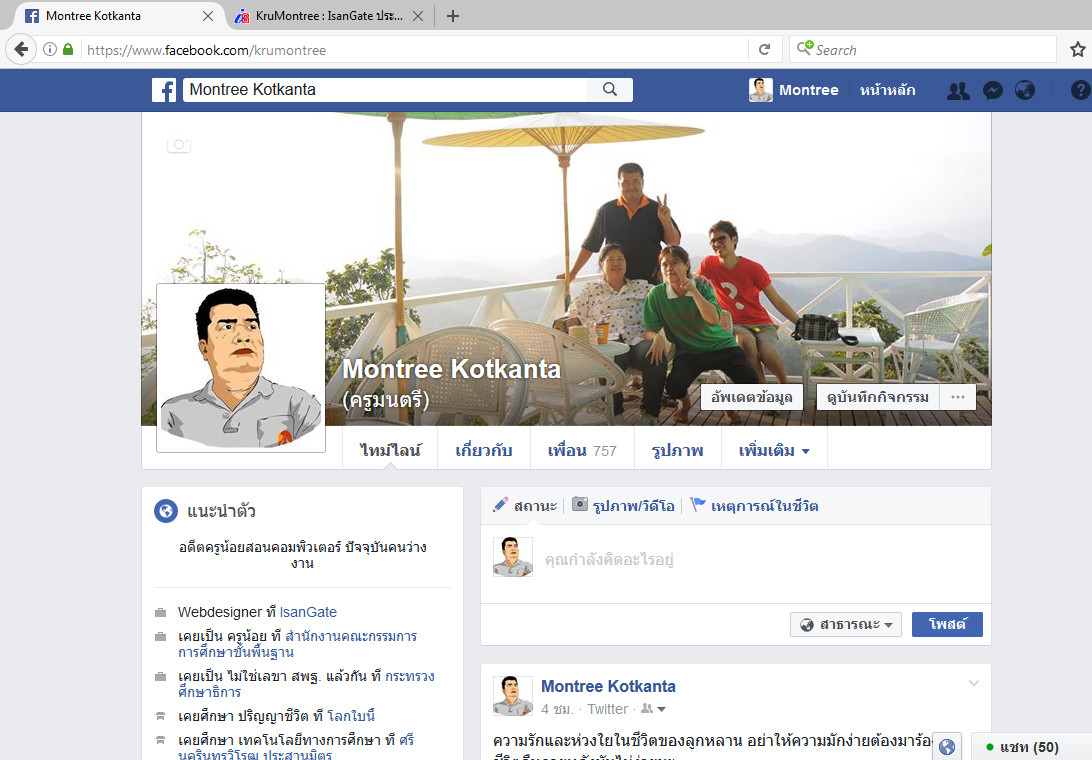Click the avatar beside status composer
This screenshot has height=760, width=1092.
[513, 557]
